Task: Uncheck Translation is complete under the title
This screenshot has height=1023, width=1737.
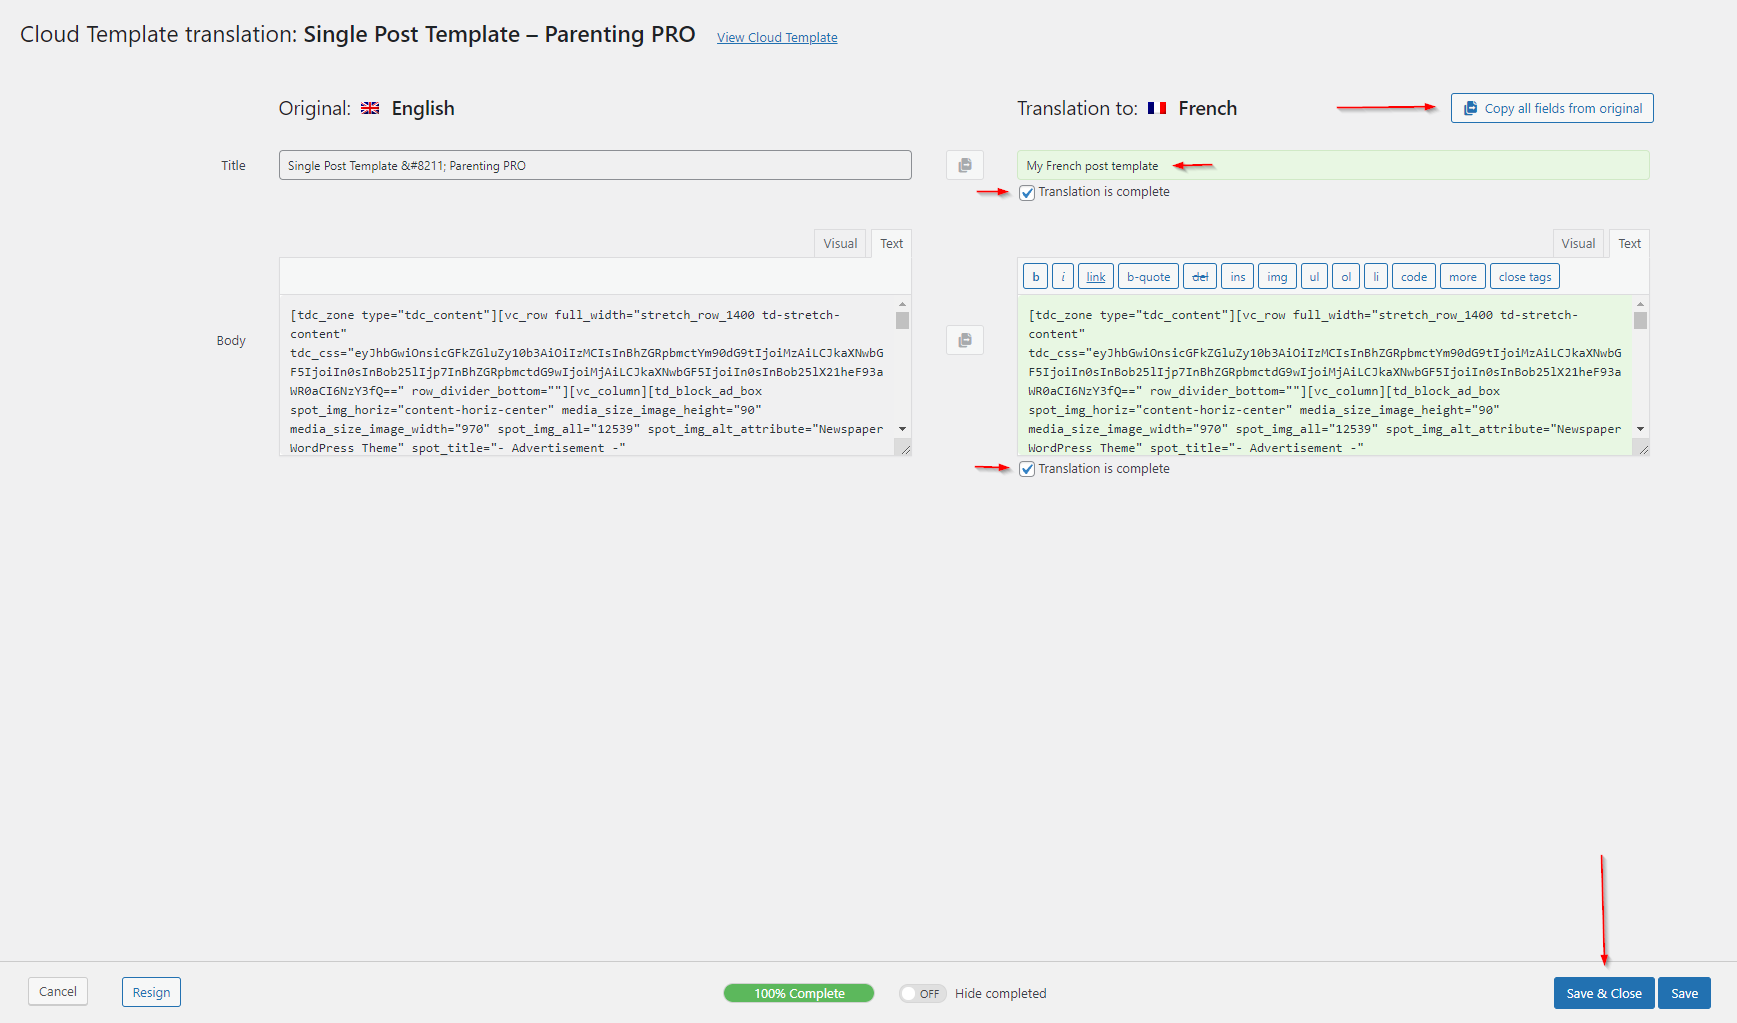Action: tap(1027, 193)
